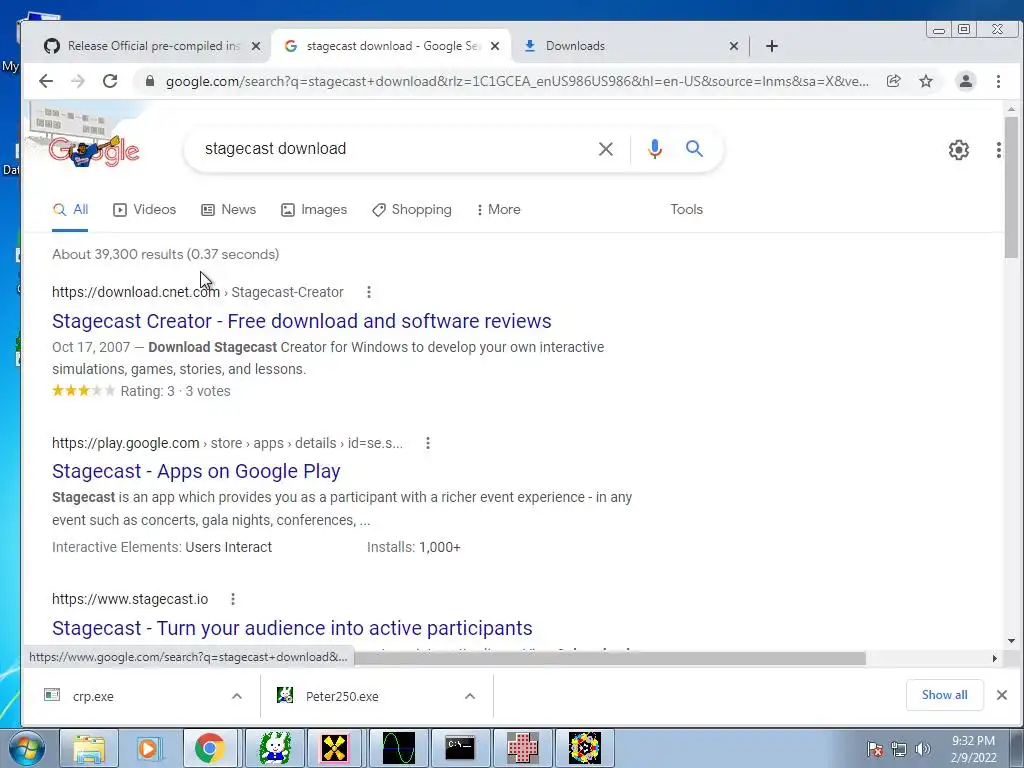Bookmark this page with the star
Image resolution: width=1024 pixels, height=768 pixels.
click(x=926, y=81)
